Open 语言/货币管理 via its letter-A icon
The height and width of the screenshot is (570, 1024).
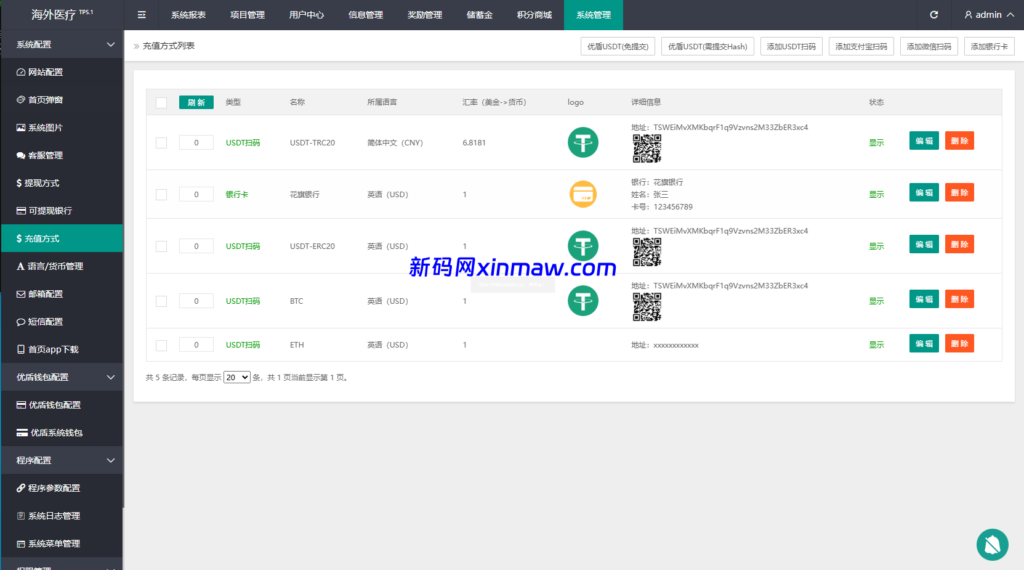tap(20, 266)
